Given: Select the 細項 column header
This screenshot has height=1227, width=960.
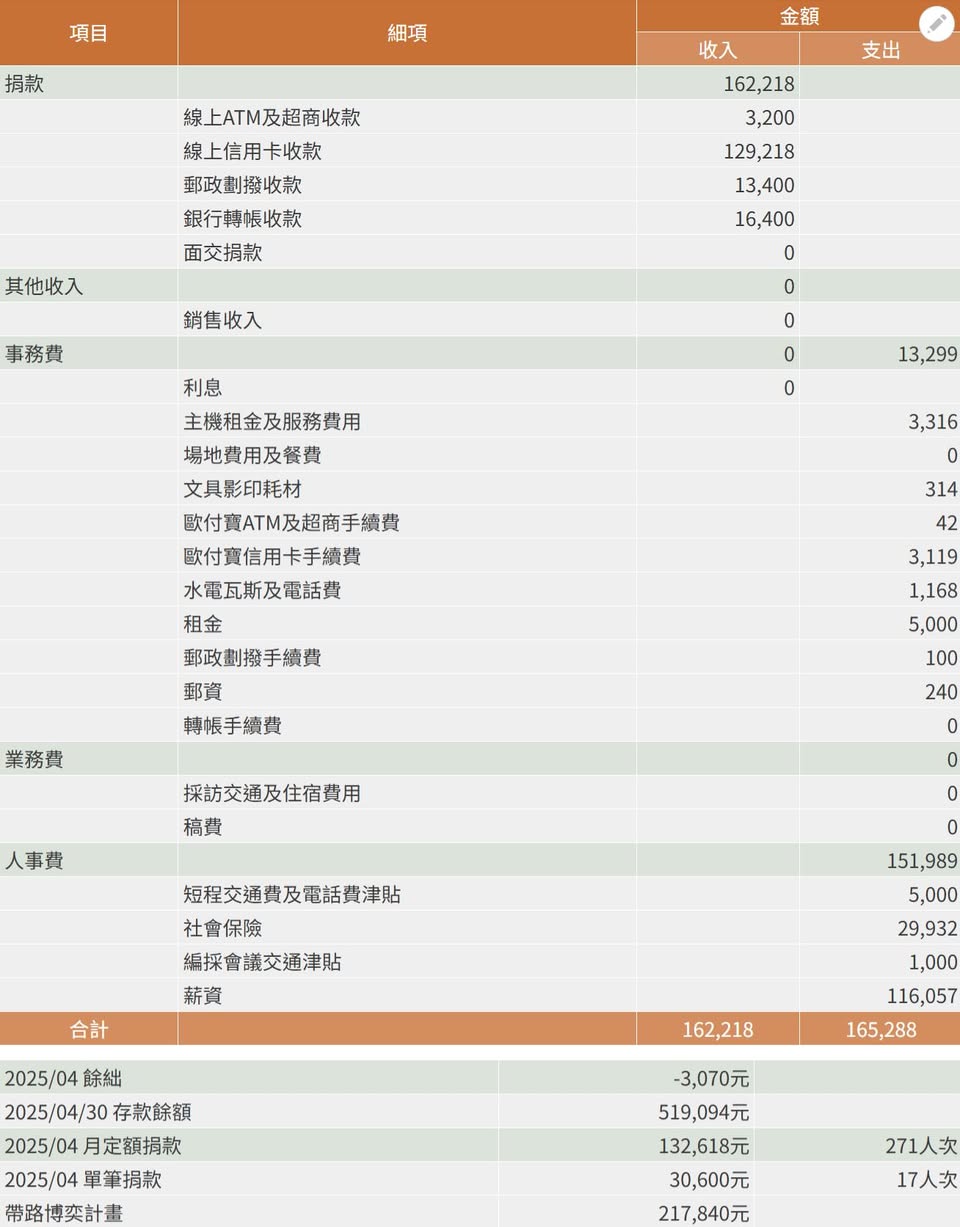Looking at the screenshot, I should pos(407,33).
